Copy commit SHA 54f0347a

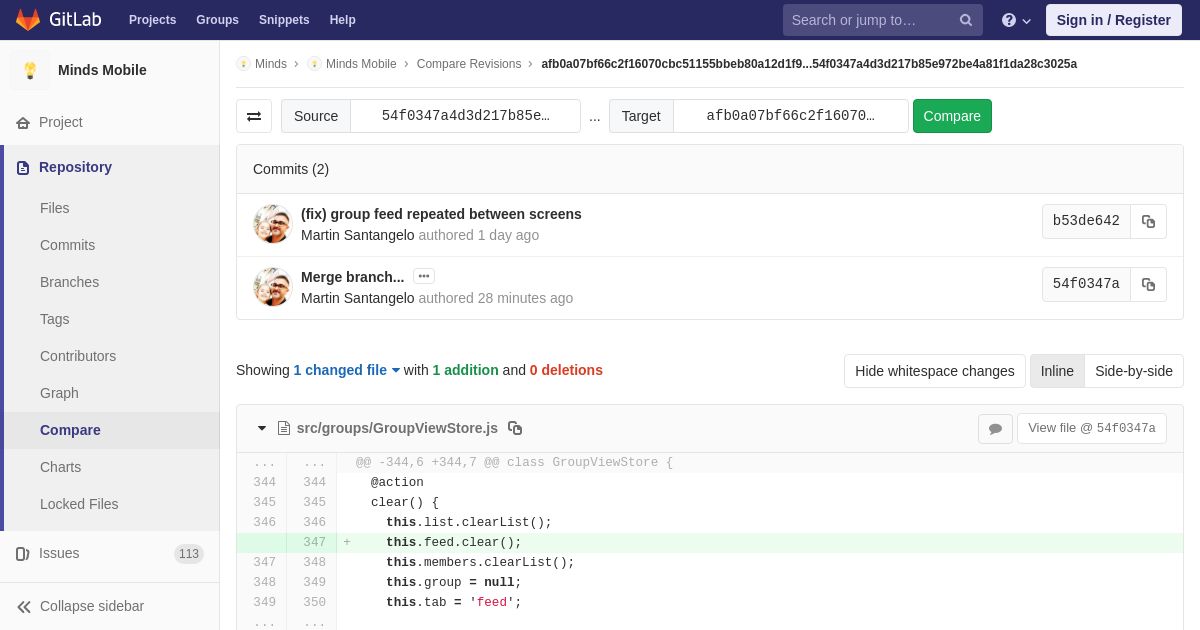(1148, 284)
